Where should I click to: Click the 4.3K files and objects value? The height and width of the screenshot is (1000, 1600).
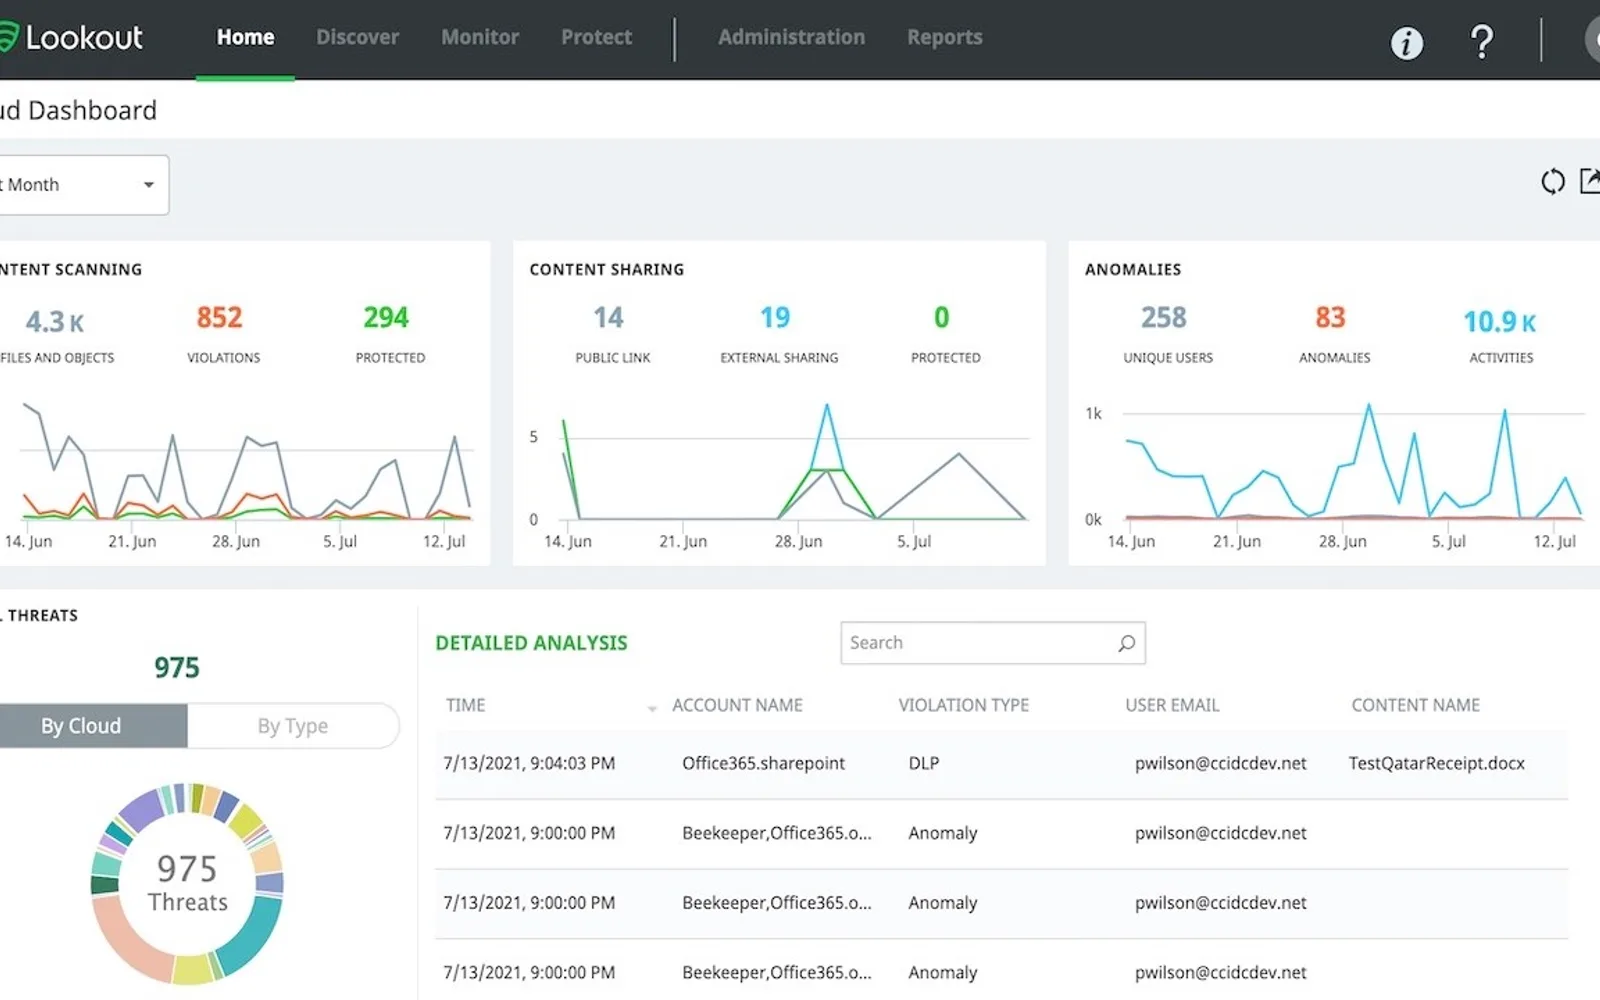pos(55,322)
